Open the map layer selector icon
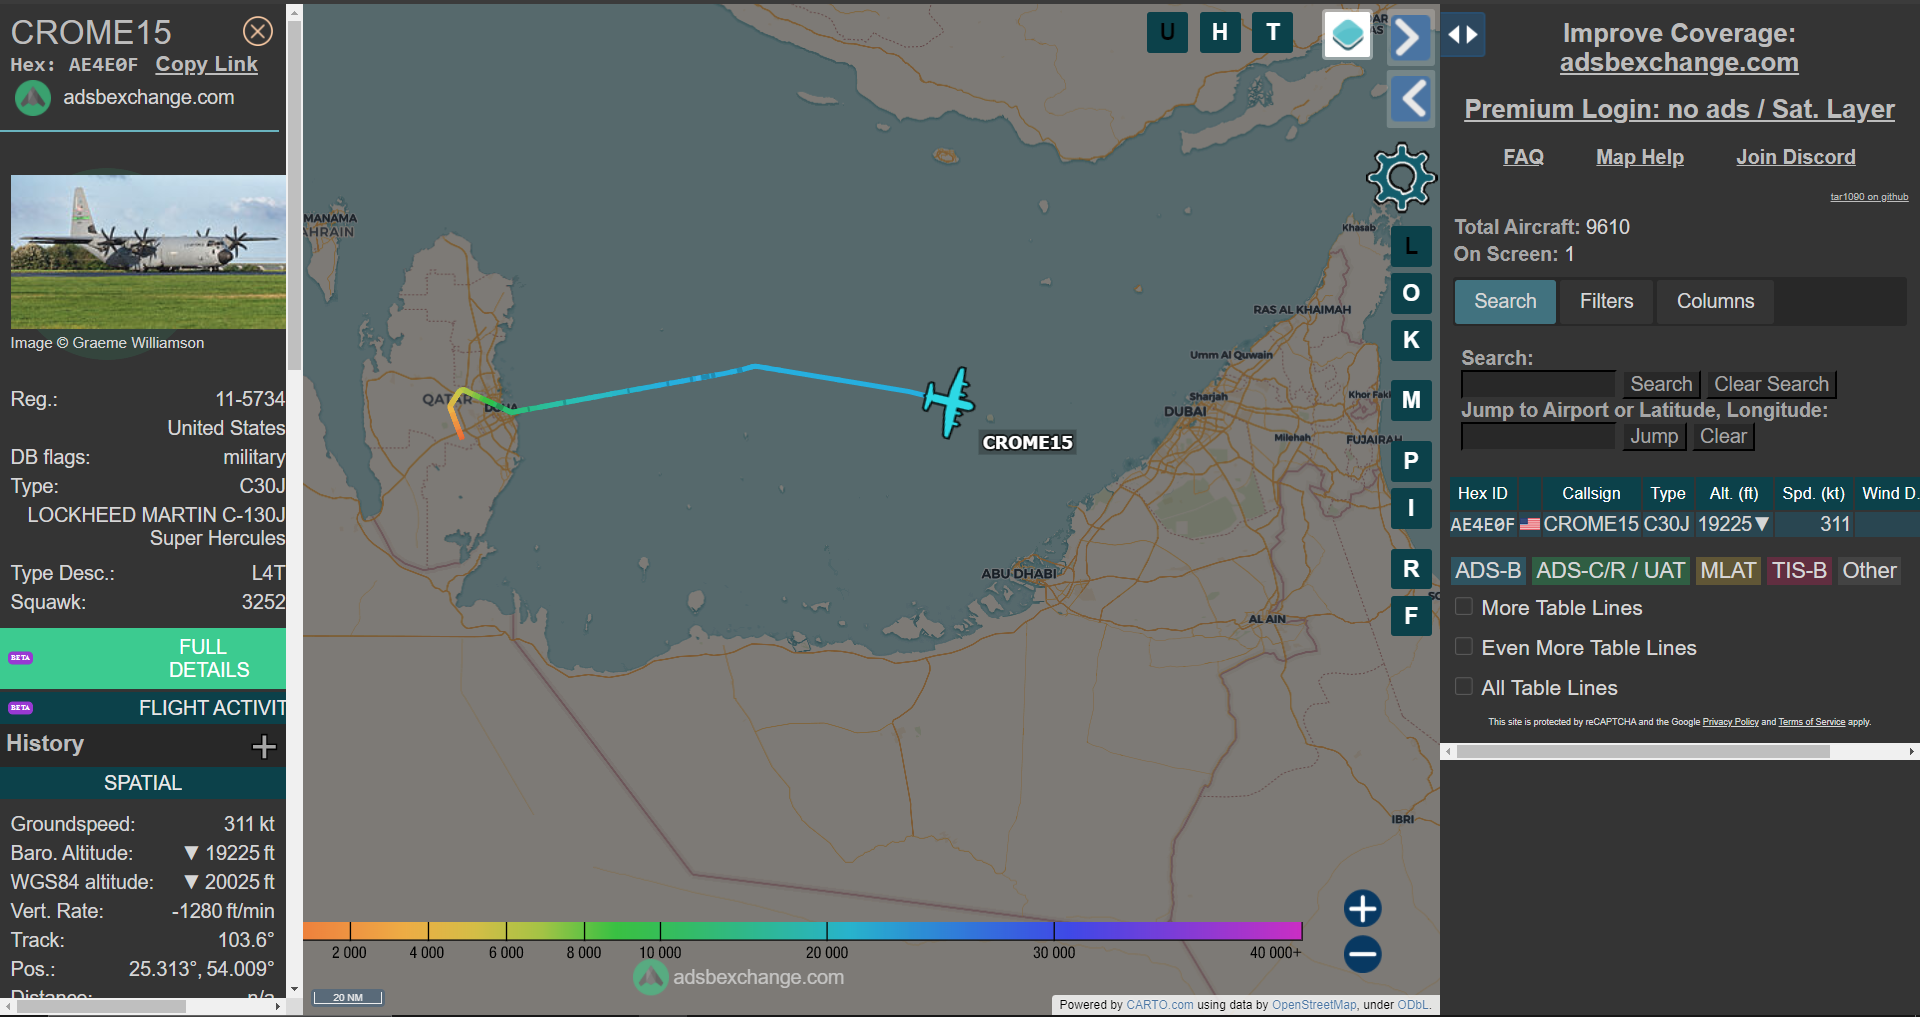The height and width of the screenshot is (1017, 1920). point(1347,35)
